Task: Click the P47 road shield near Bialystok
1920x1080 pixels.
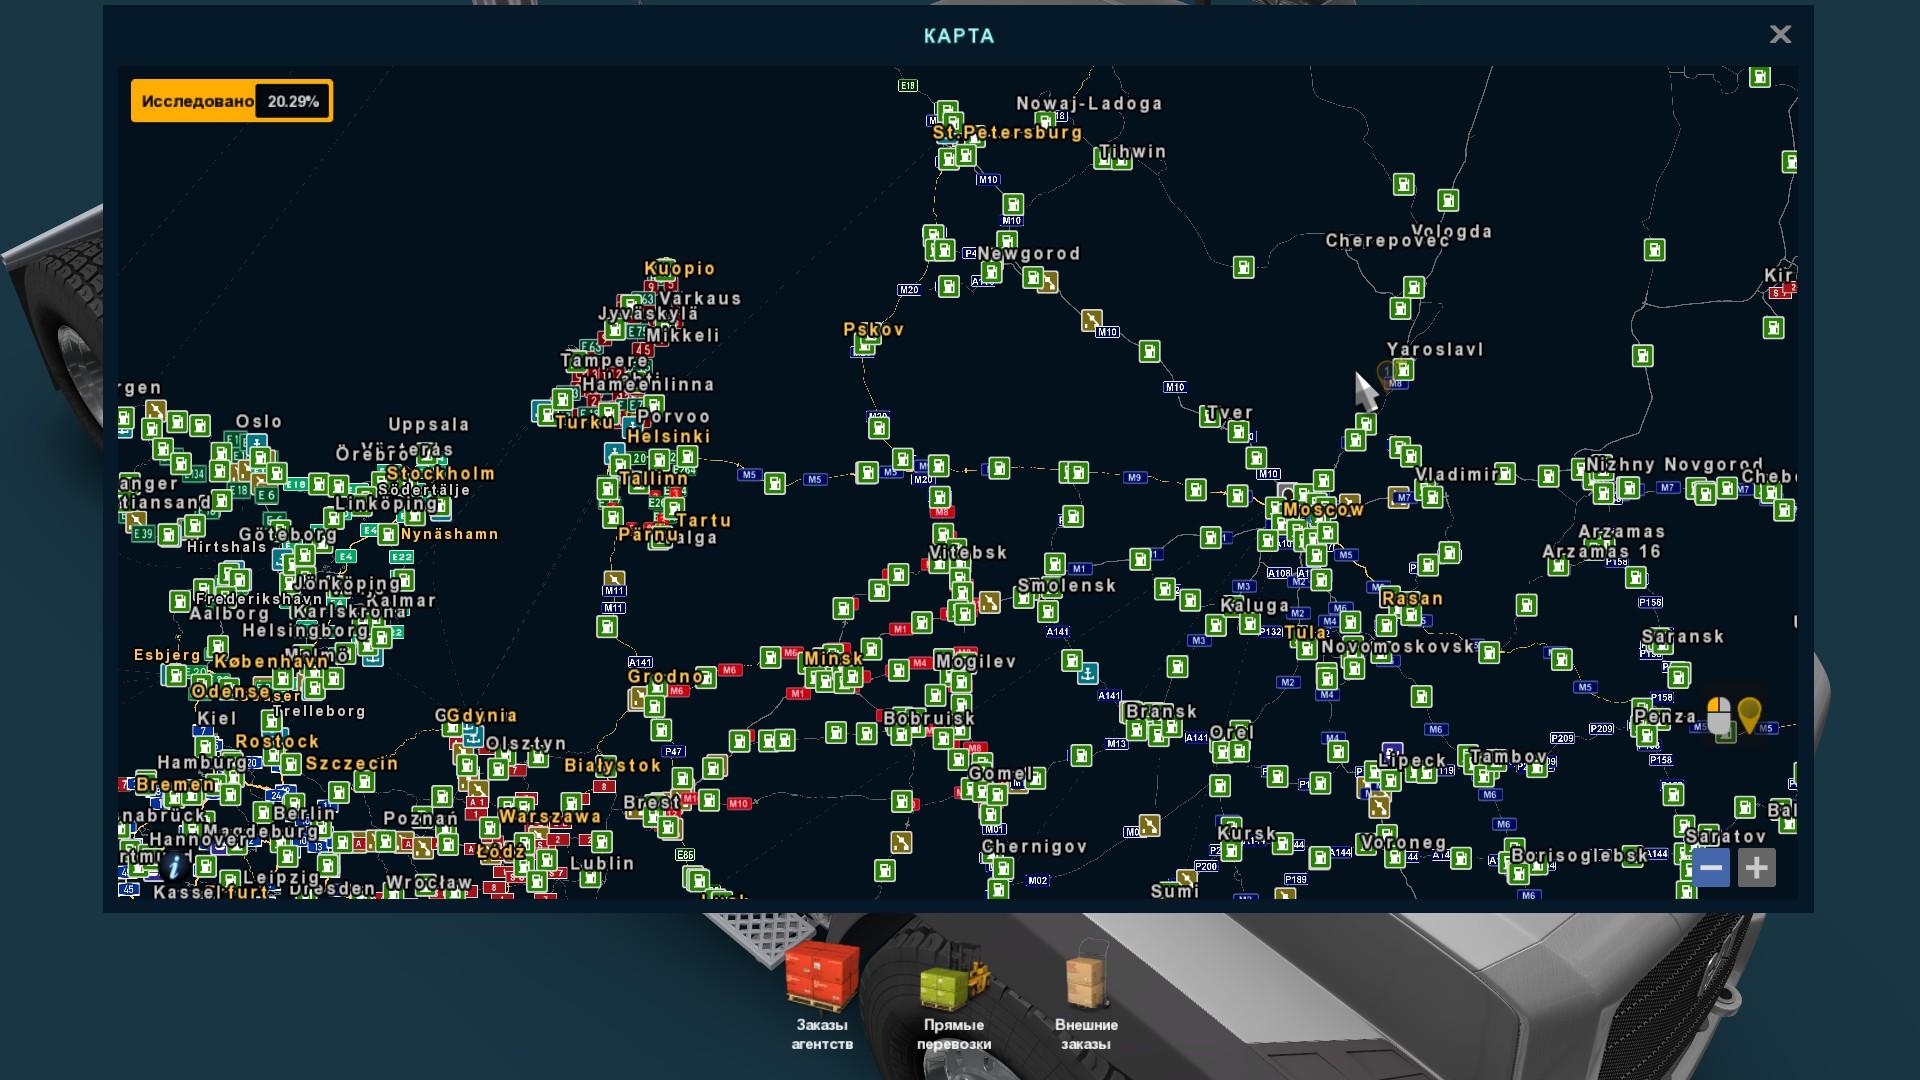Action: 673,752
